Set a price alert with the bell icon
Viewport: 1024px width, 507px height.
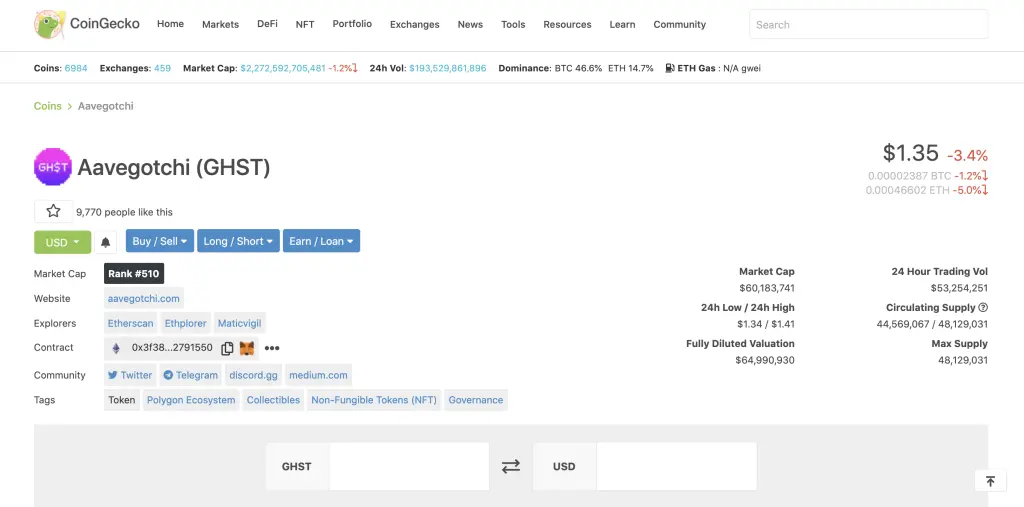[x=105, y=242]
